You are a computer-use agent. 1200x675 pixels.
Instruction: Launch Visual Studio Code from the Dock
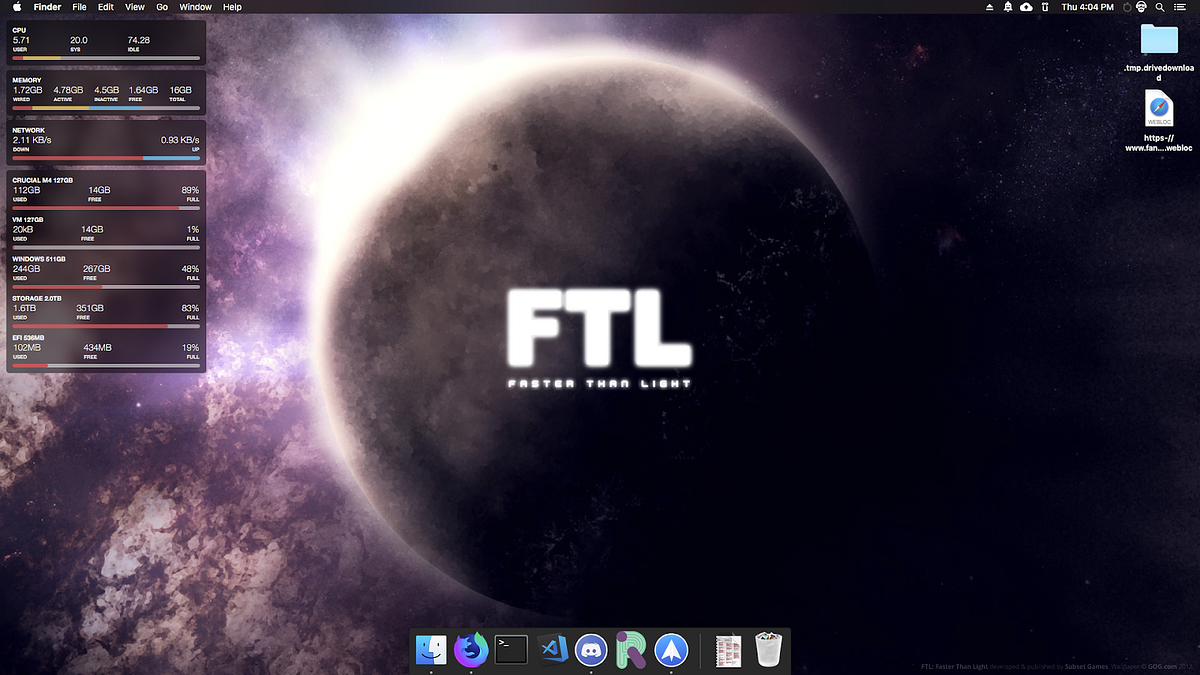click(x=552, y=651)
